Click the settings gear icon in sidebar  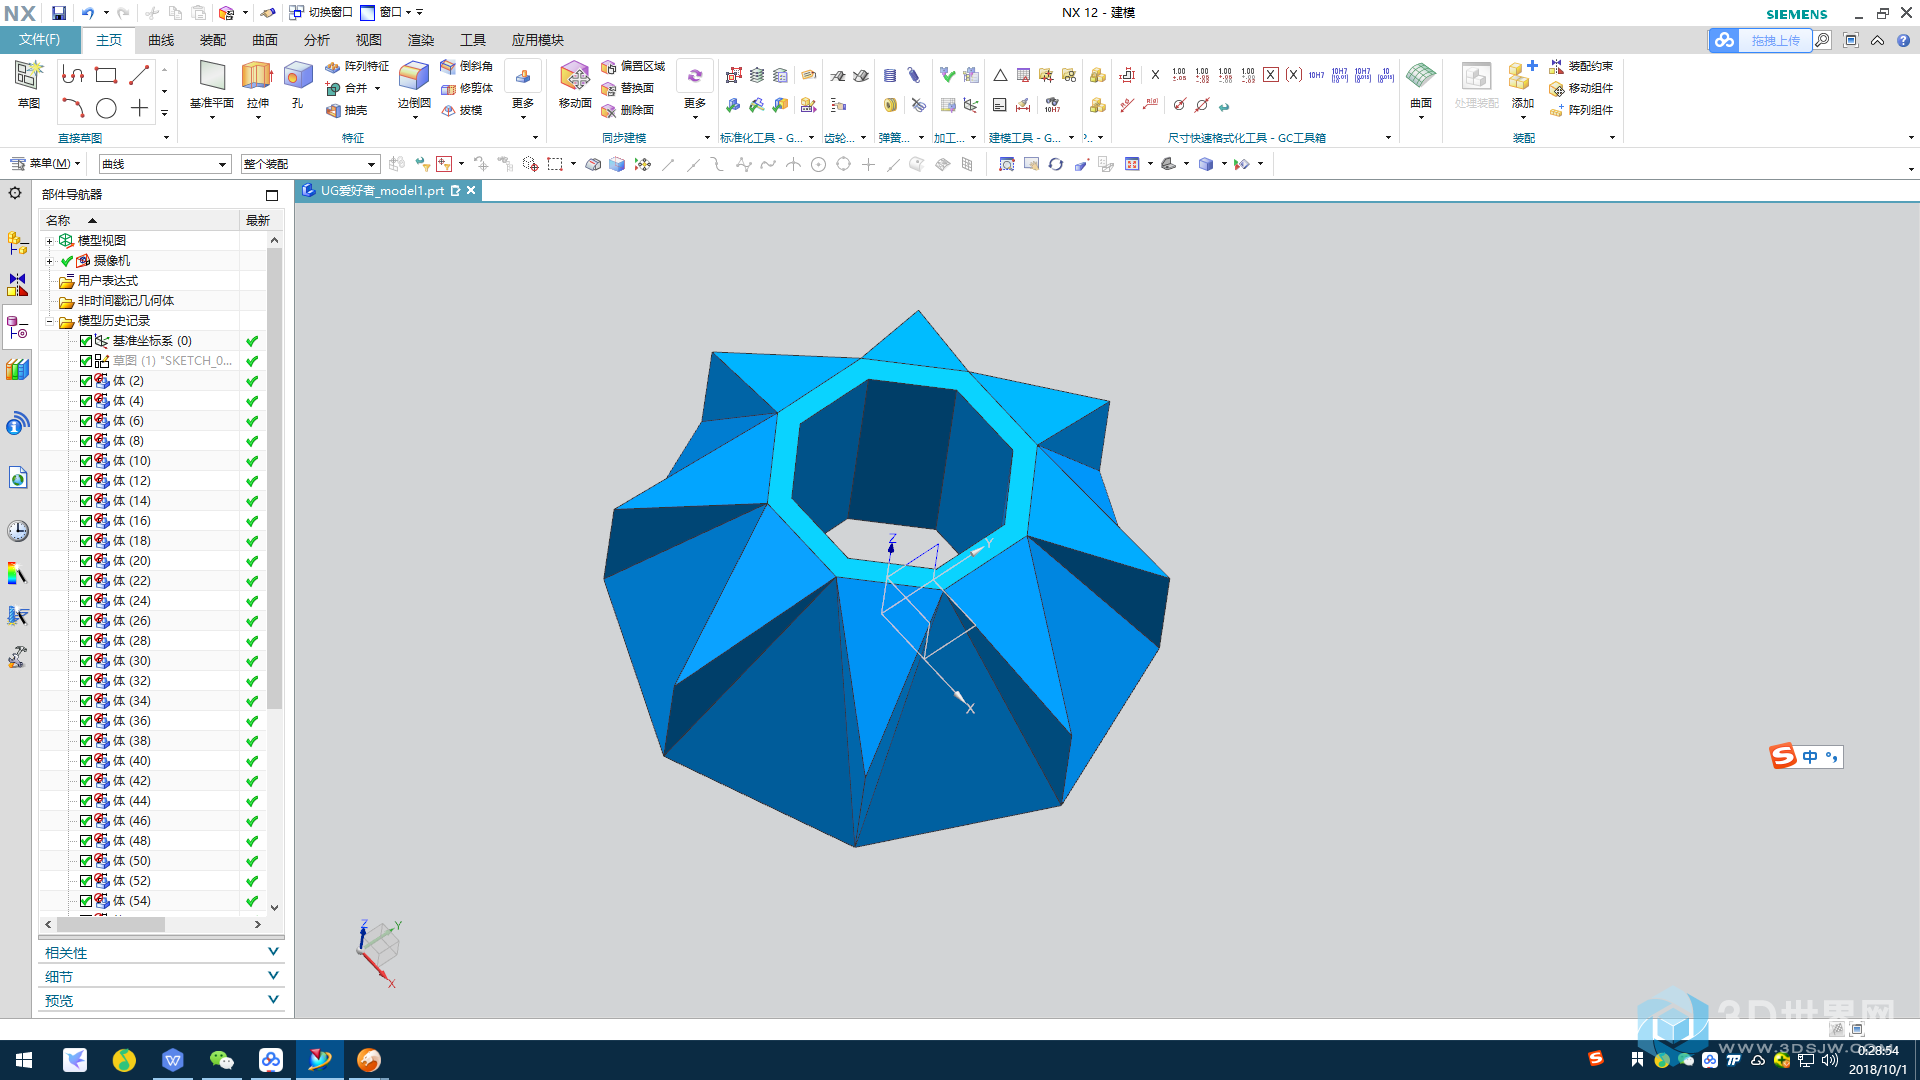(15, 193)
